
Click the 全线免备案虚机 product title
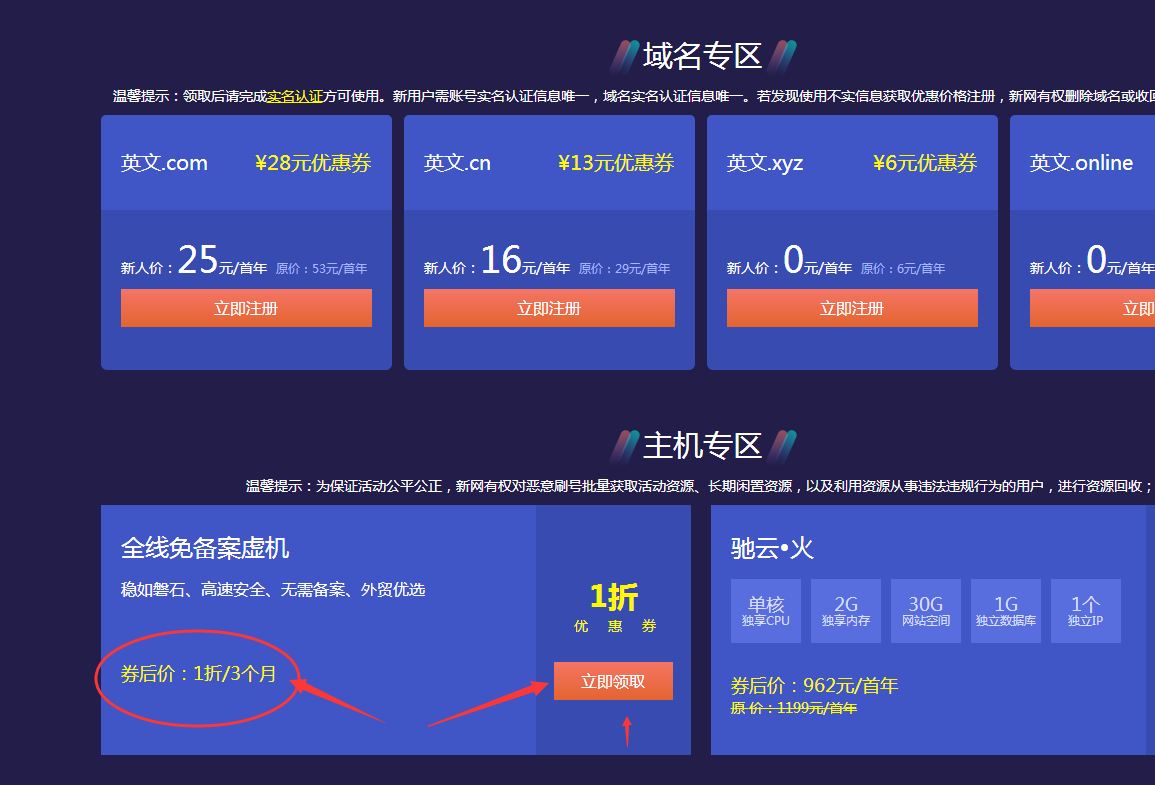point(205,548)
